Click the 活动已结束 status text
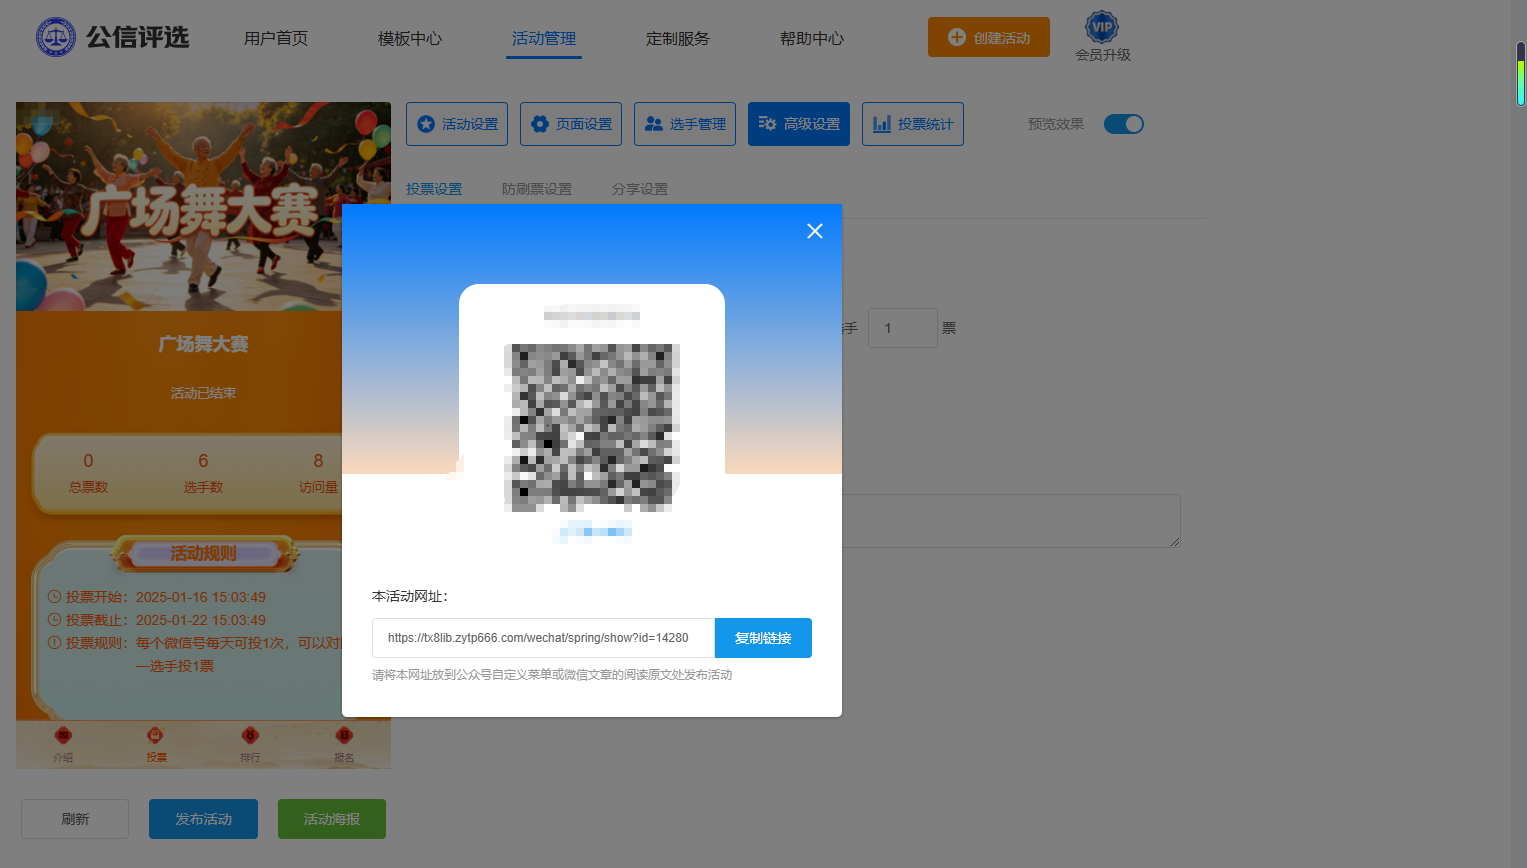 click(203, 393)
